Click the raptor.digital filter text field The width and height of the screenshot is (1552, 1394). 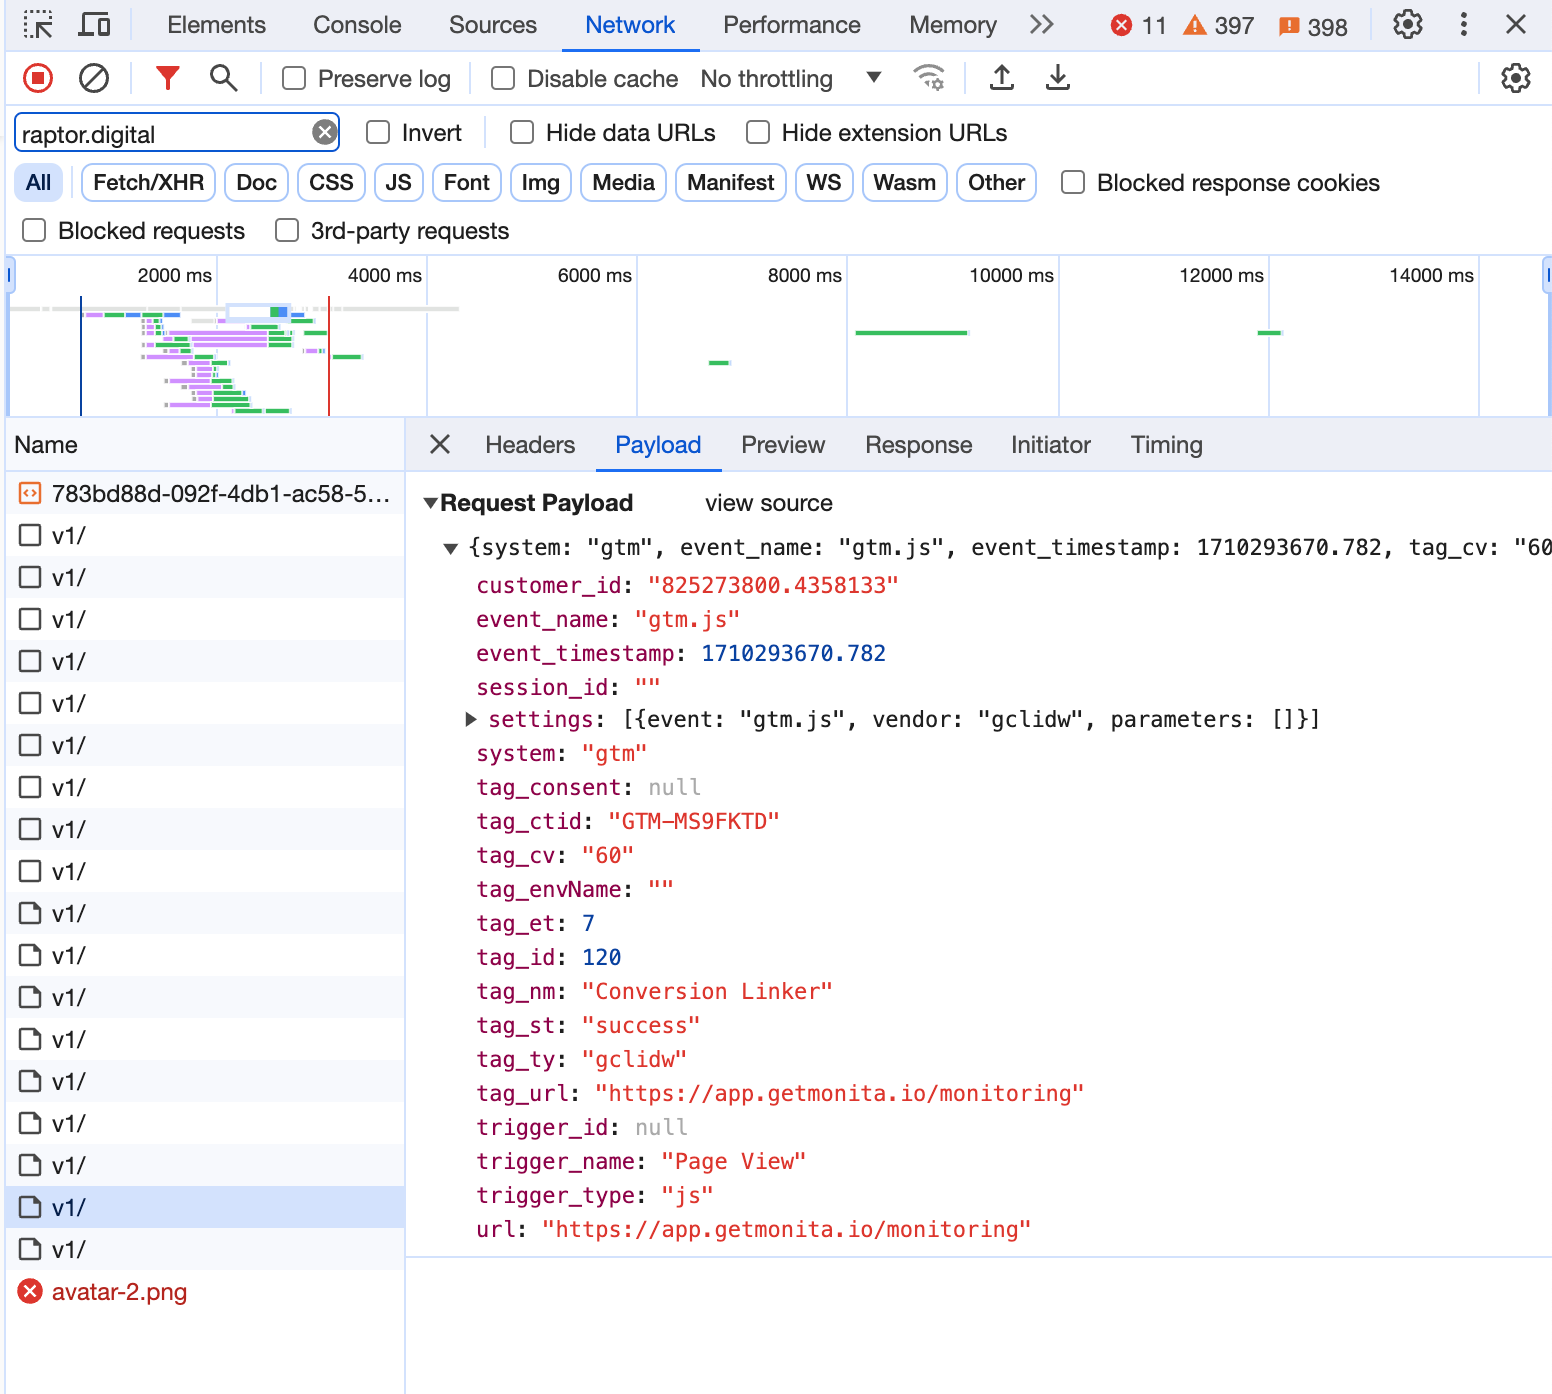(x=160, y=134)
